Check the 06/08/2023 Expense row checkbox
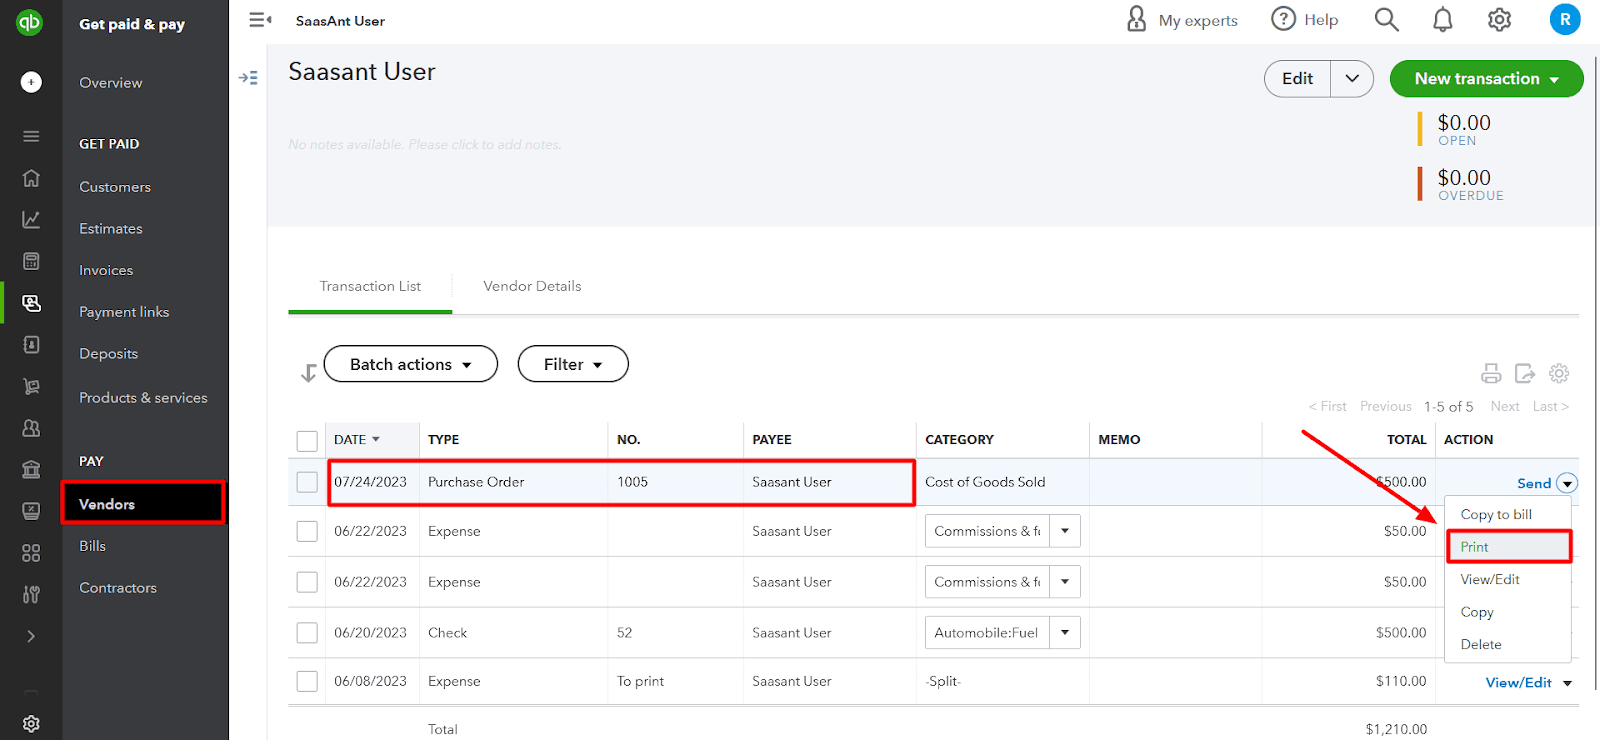Screen dimensions: 1600x740 (307, 681)
